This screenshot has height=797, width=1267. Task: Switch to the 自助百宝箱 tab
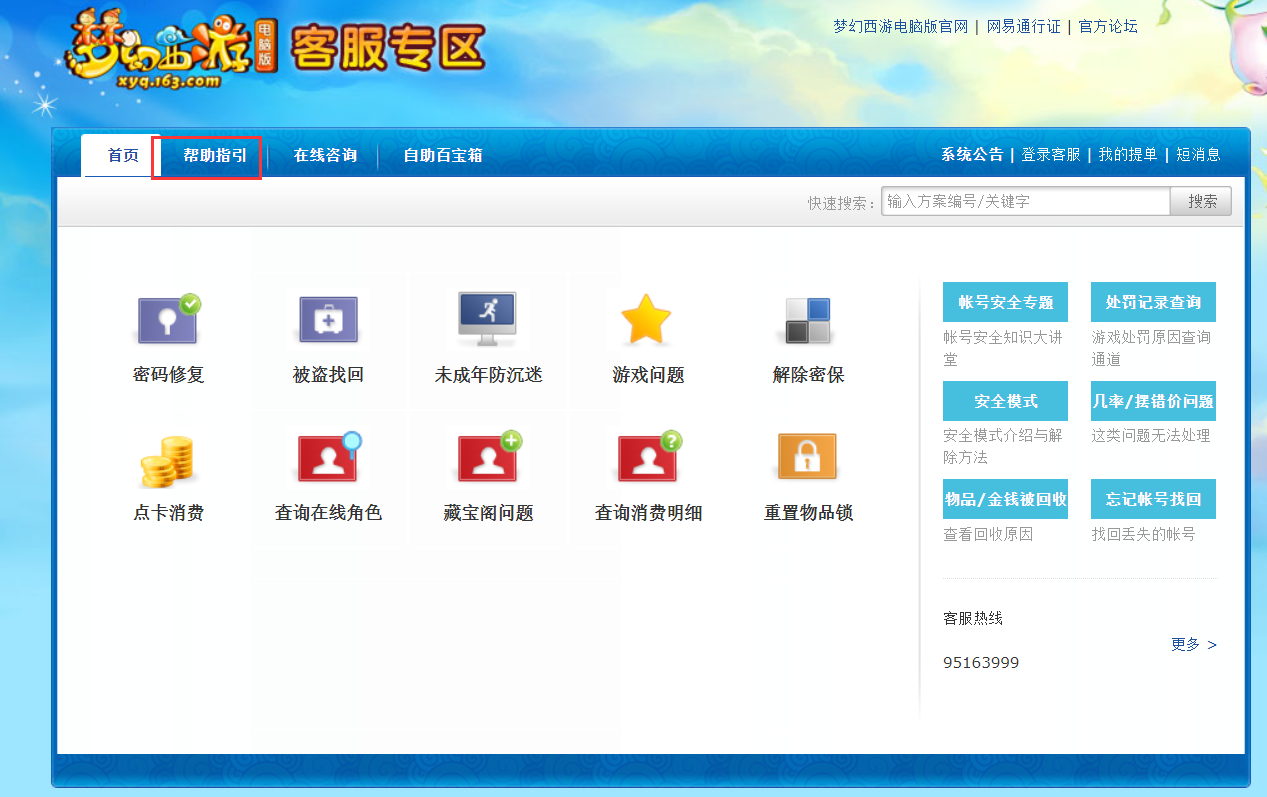pyautogui.click(x=443, y=155)
